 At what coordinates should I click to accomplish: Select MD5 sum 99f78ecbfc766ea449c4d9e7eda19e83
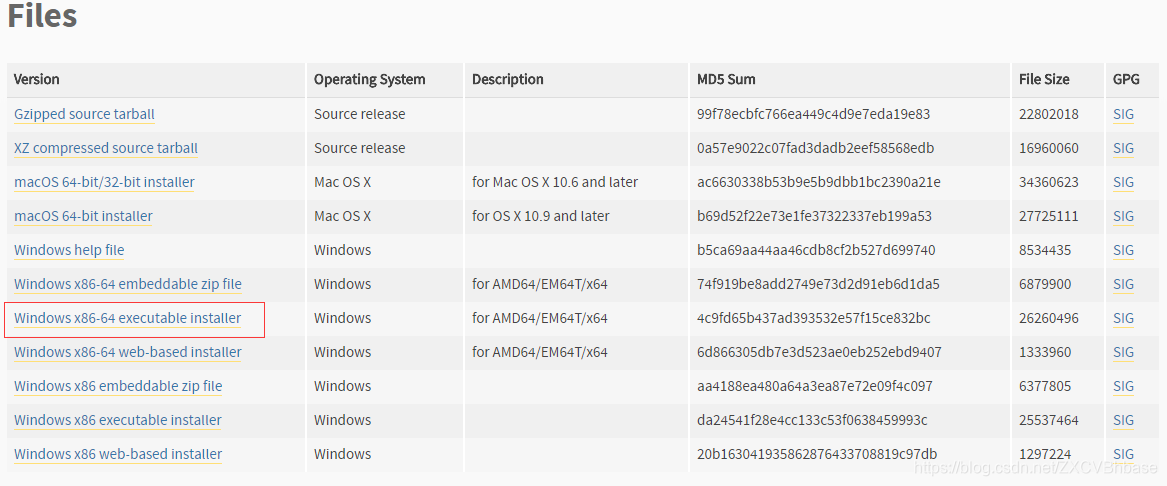click(813, 115)
